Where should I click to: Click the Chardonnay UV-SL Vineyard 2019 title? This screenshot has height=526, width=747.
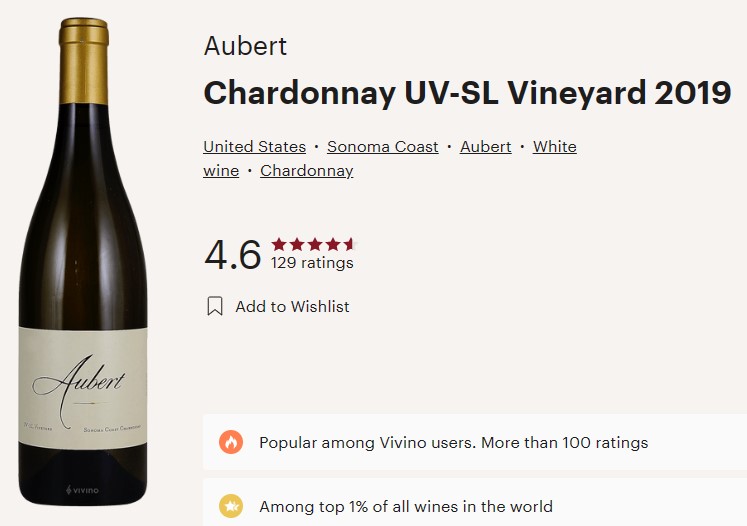point(467,93)
